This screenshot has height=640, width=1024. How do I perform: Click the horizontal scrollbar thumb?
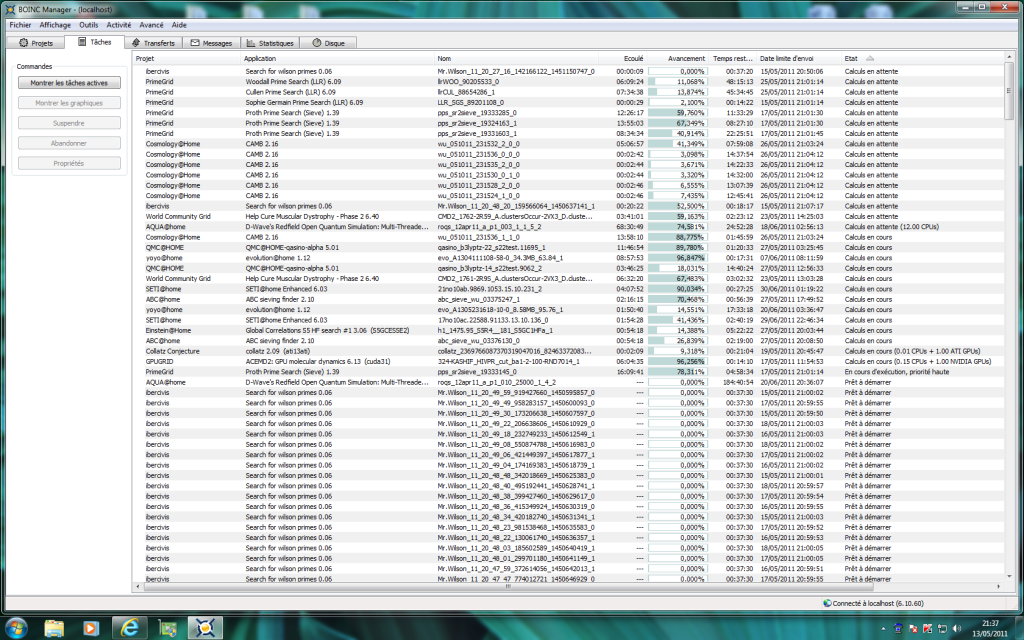tap(507, 586)
